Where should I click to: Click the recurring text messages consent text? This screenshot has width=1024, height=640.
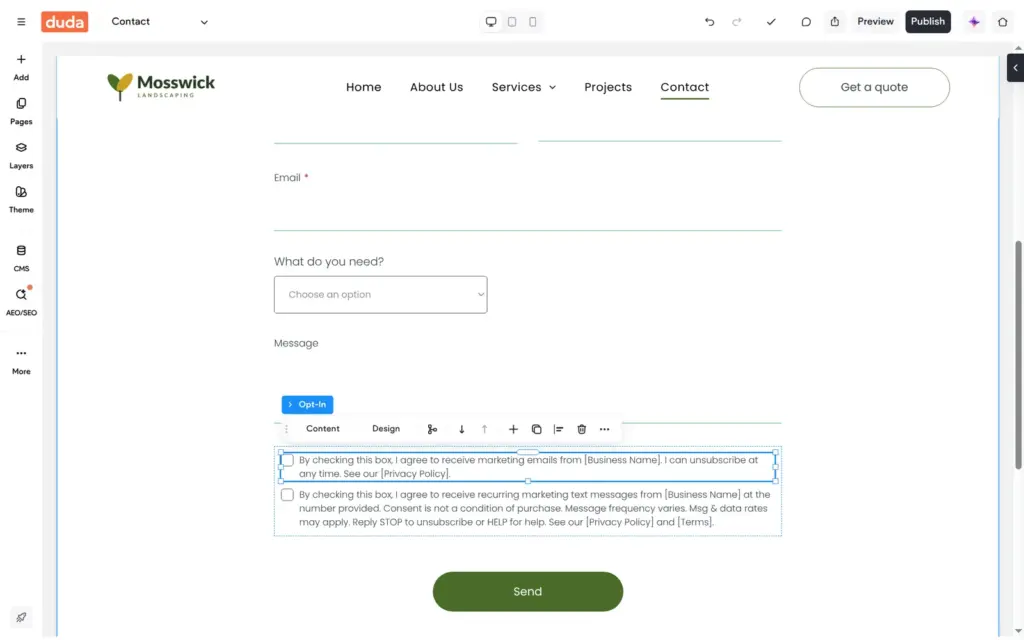coord(534,509)
